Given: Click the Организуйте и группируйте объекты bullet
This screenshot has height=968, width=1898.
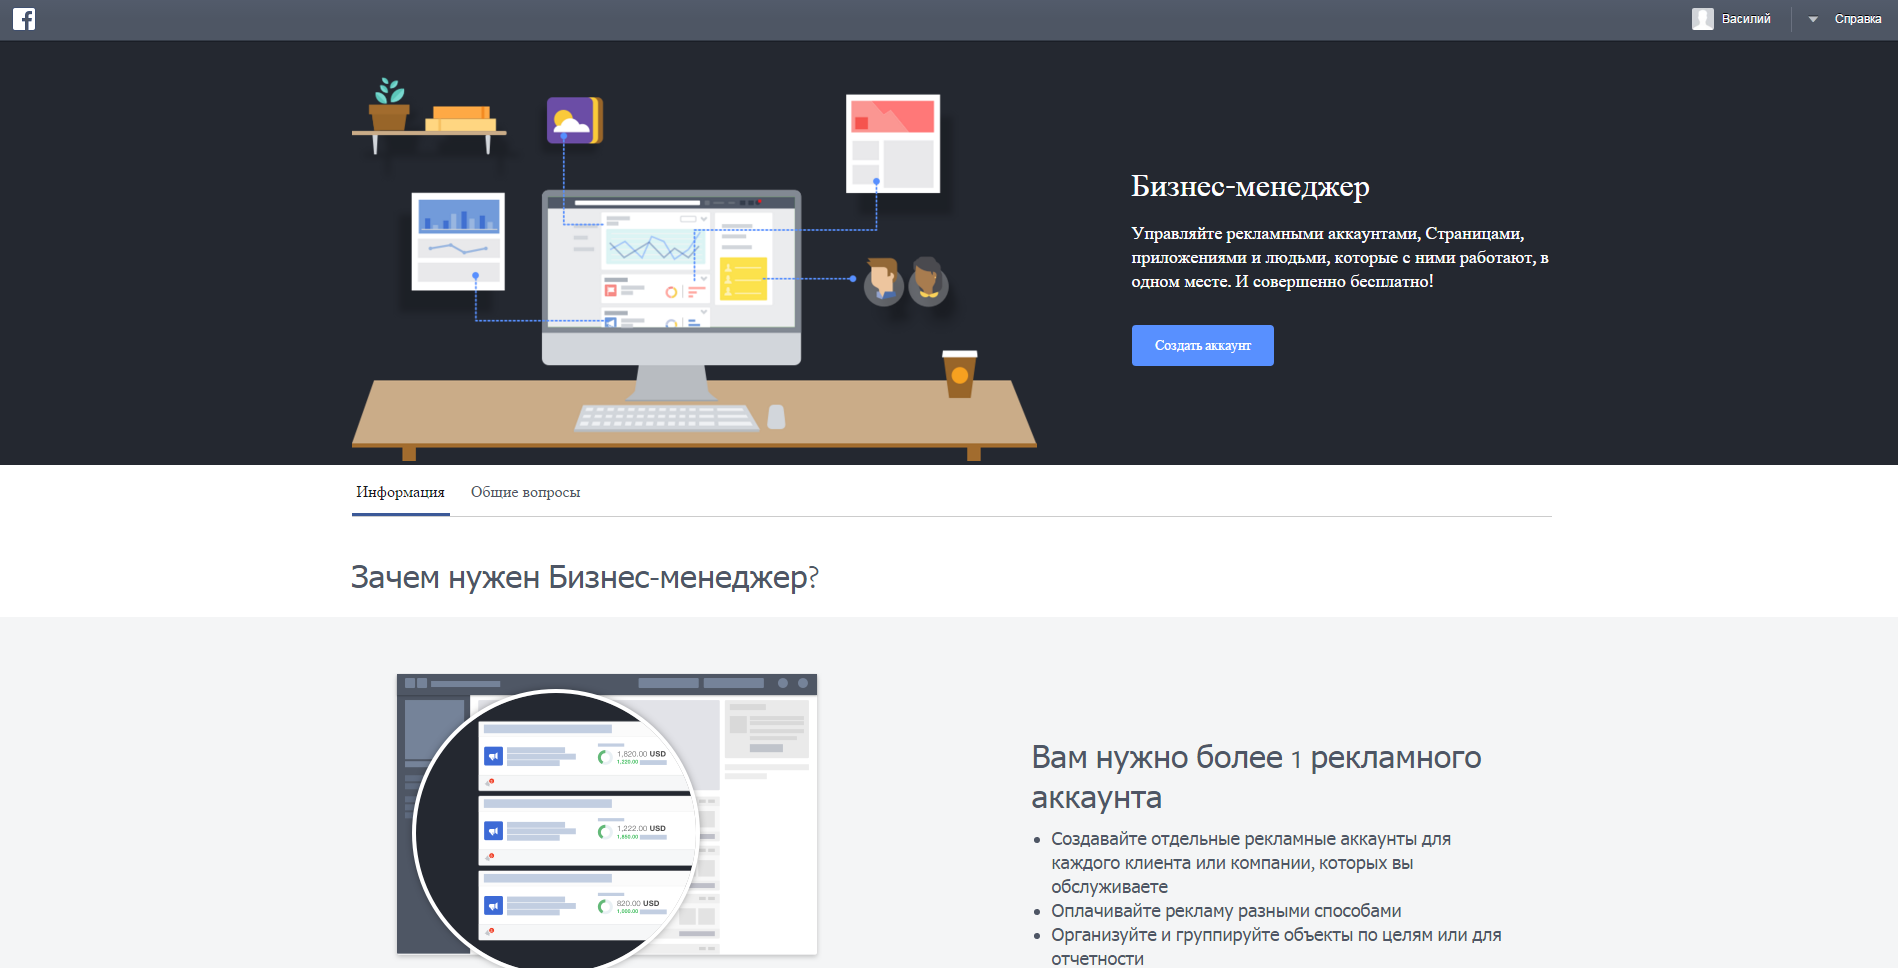Looking at the screenshot, I should point(1276,946).
